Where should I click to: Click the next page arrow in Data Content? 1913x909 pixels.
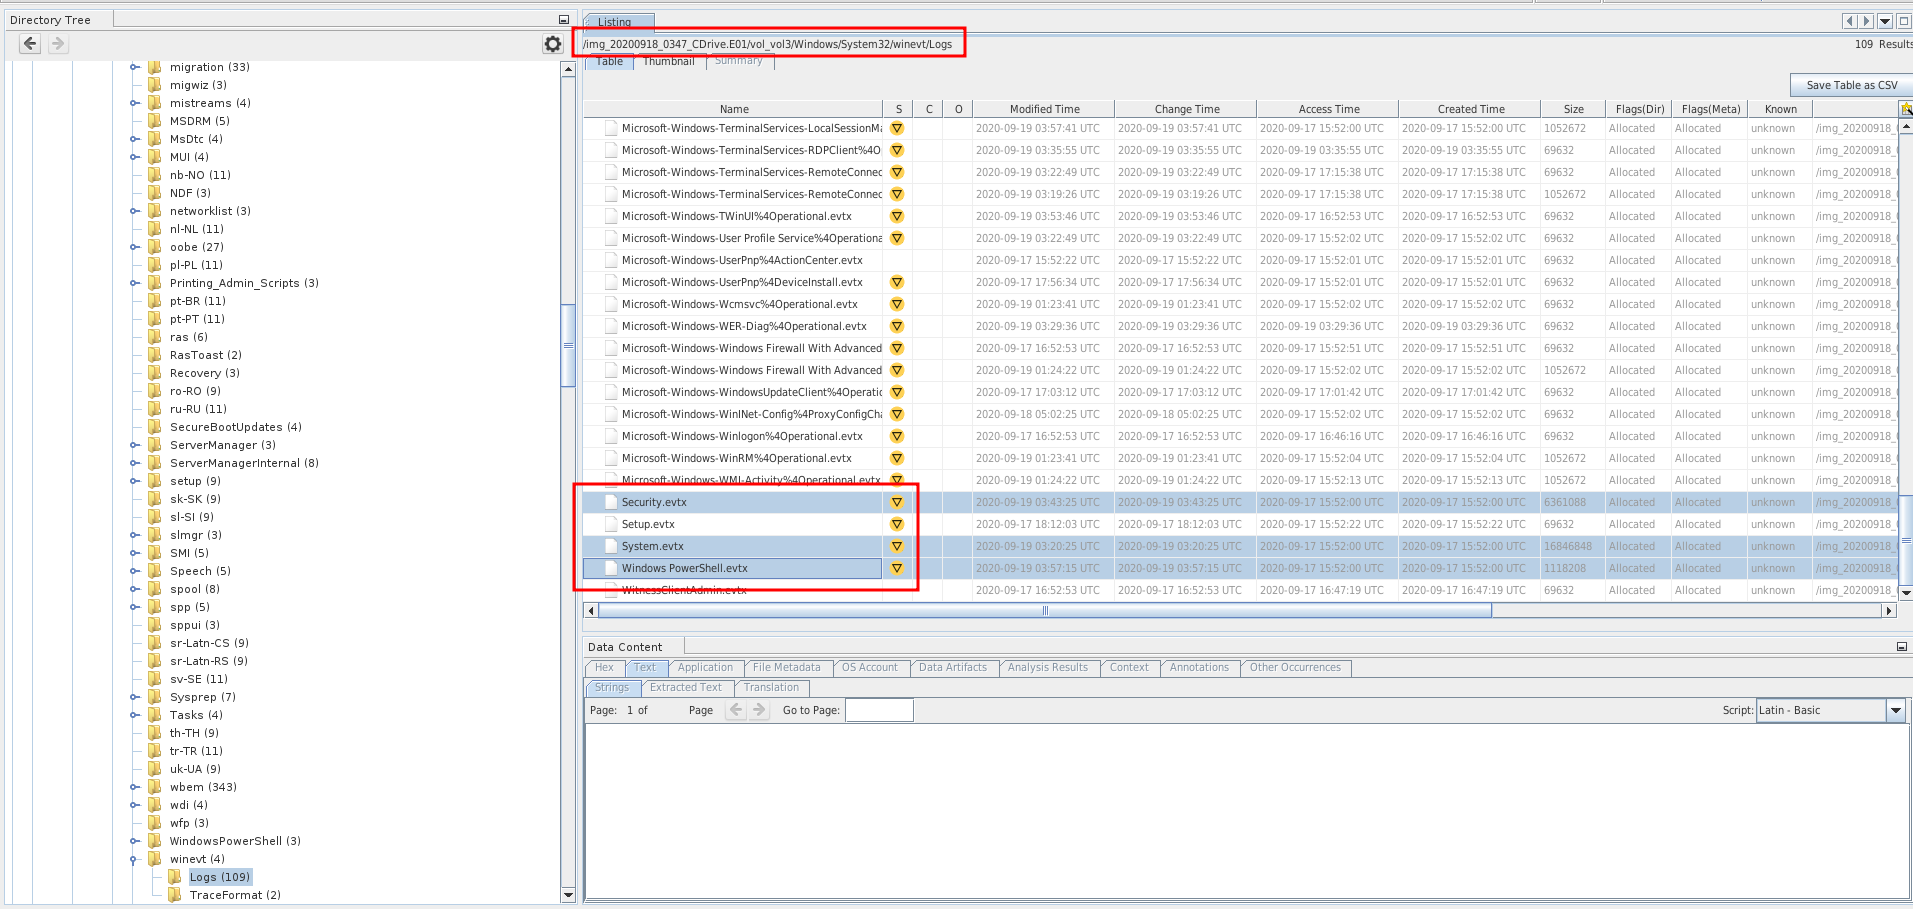coord(760,710)
